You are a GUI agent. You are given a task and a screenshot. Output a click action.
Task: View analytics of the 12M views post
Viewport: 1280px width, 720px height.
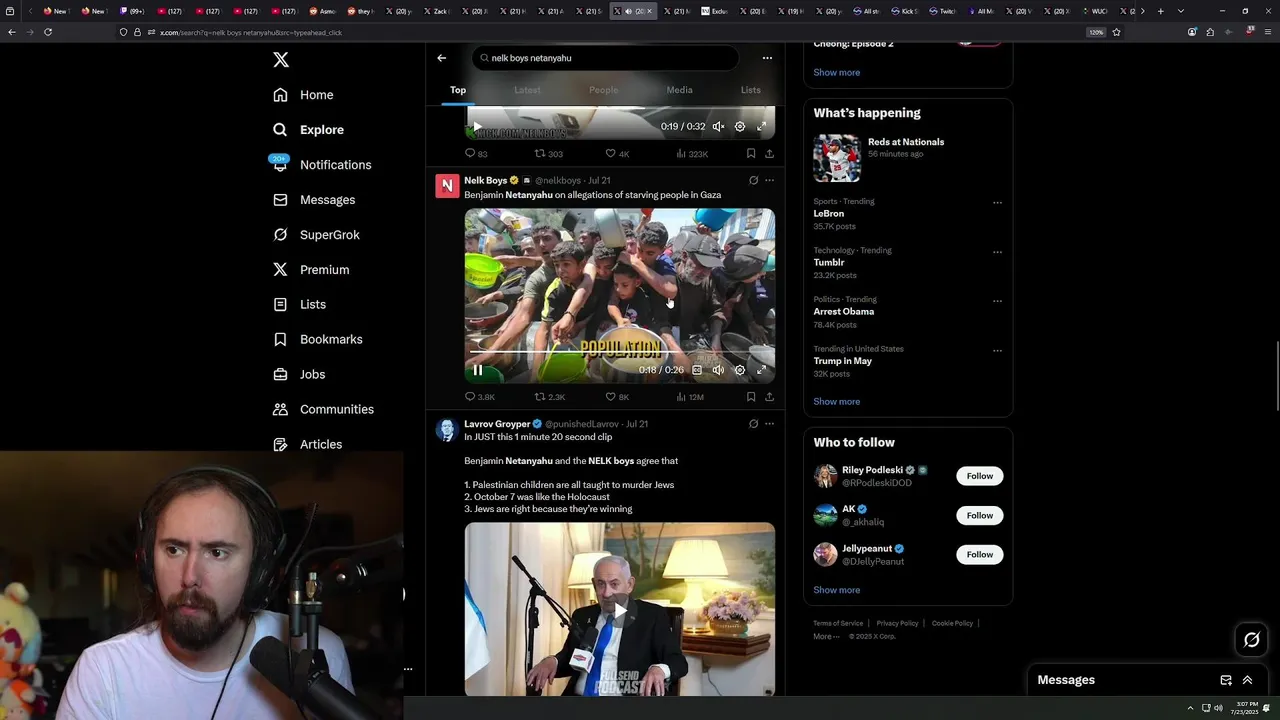pyautogui.click(x=690, y=397)
